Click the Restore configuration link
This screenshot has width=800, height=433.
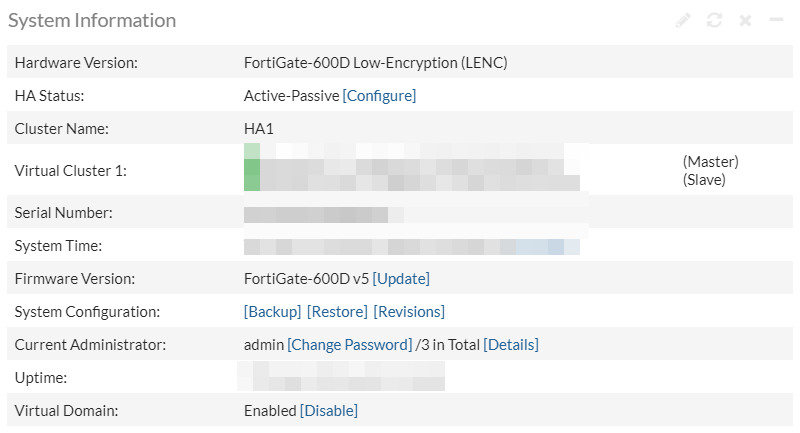337,311
